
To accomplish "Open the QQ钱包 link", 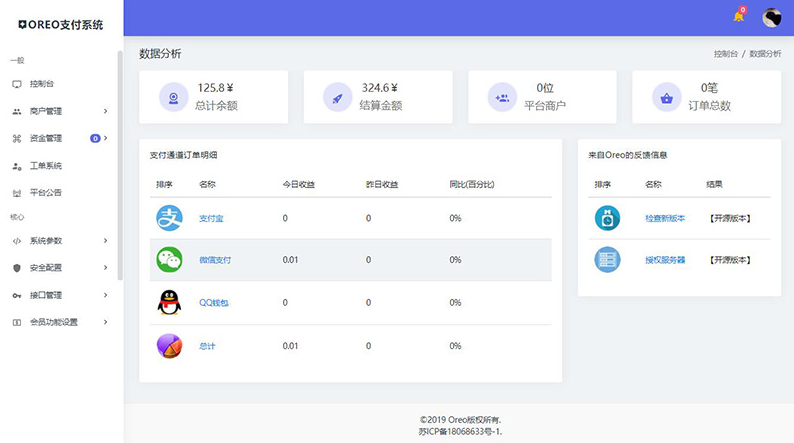I will click(x=214, y=303).
